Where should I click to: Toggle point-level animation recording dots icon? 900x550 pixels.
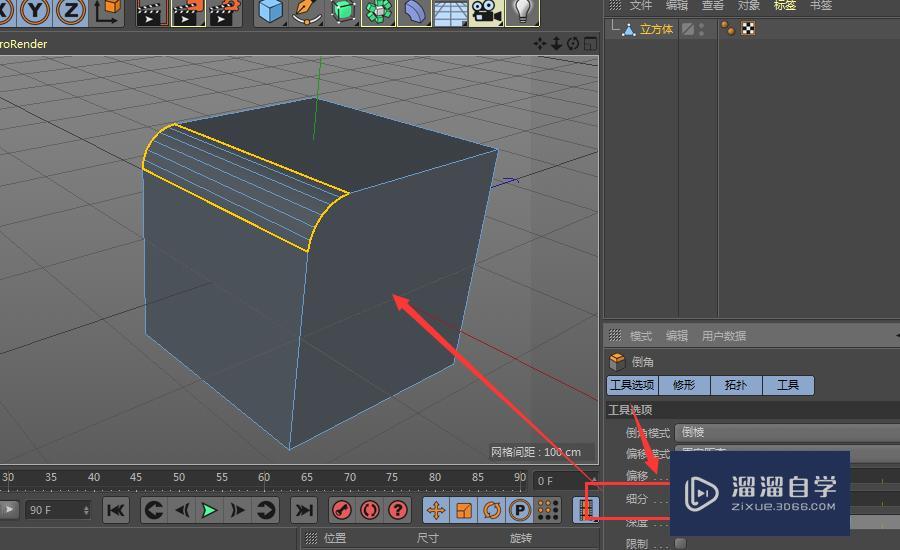click(x=548, y=510)
